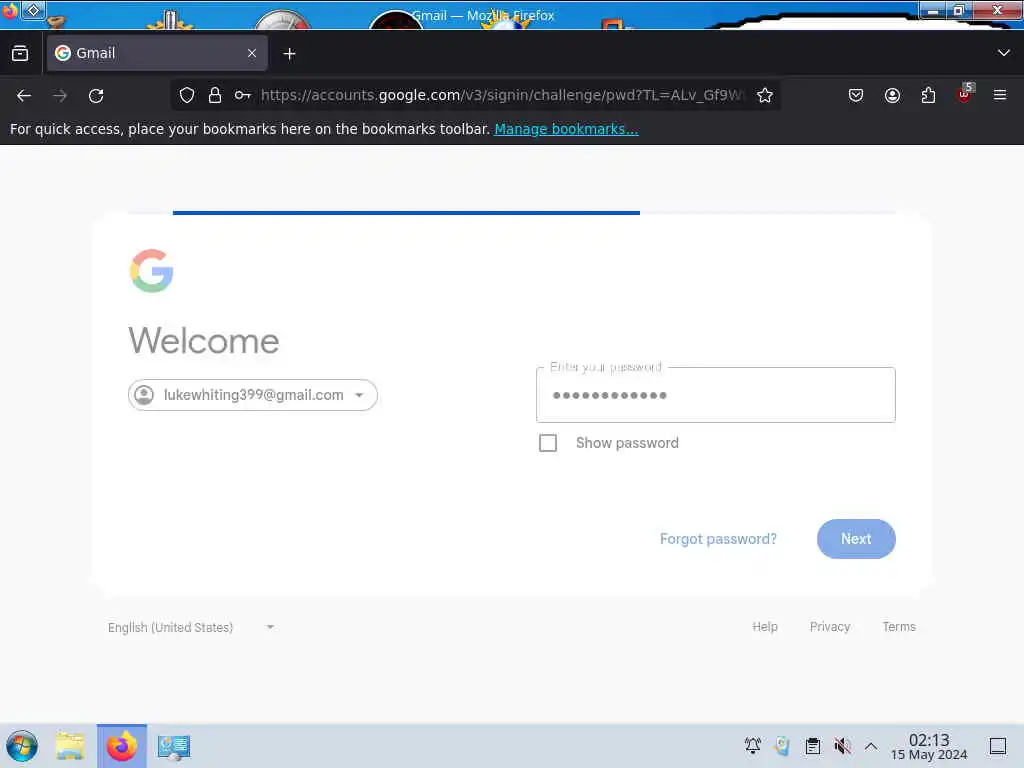Screen dimensions: 1024x768
Task: Go back to the previous page
Action: [x=24, y=96]
